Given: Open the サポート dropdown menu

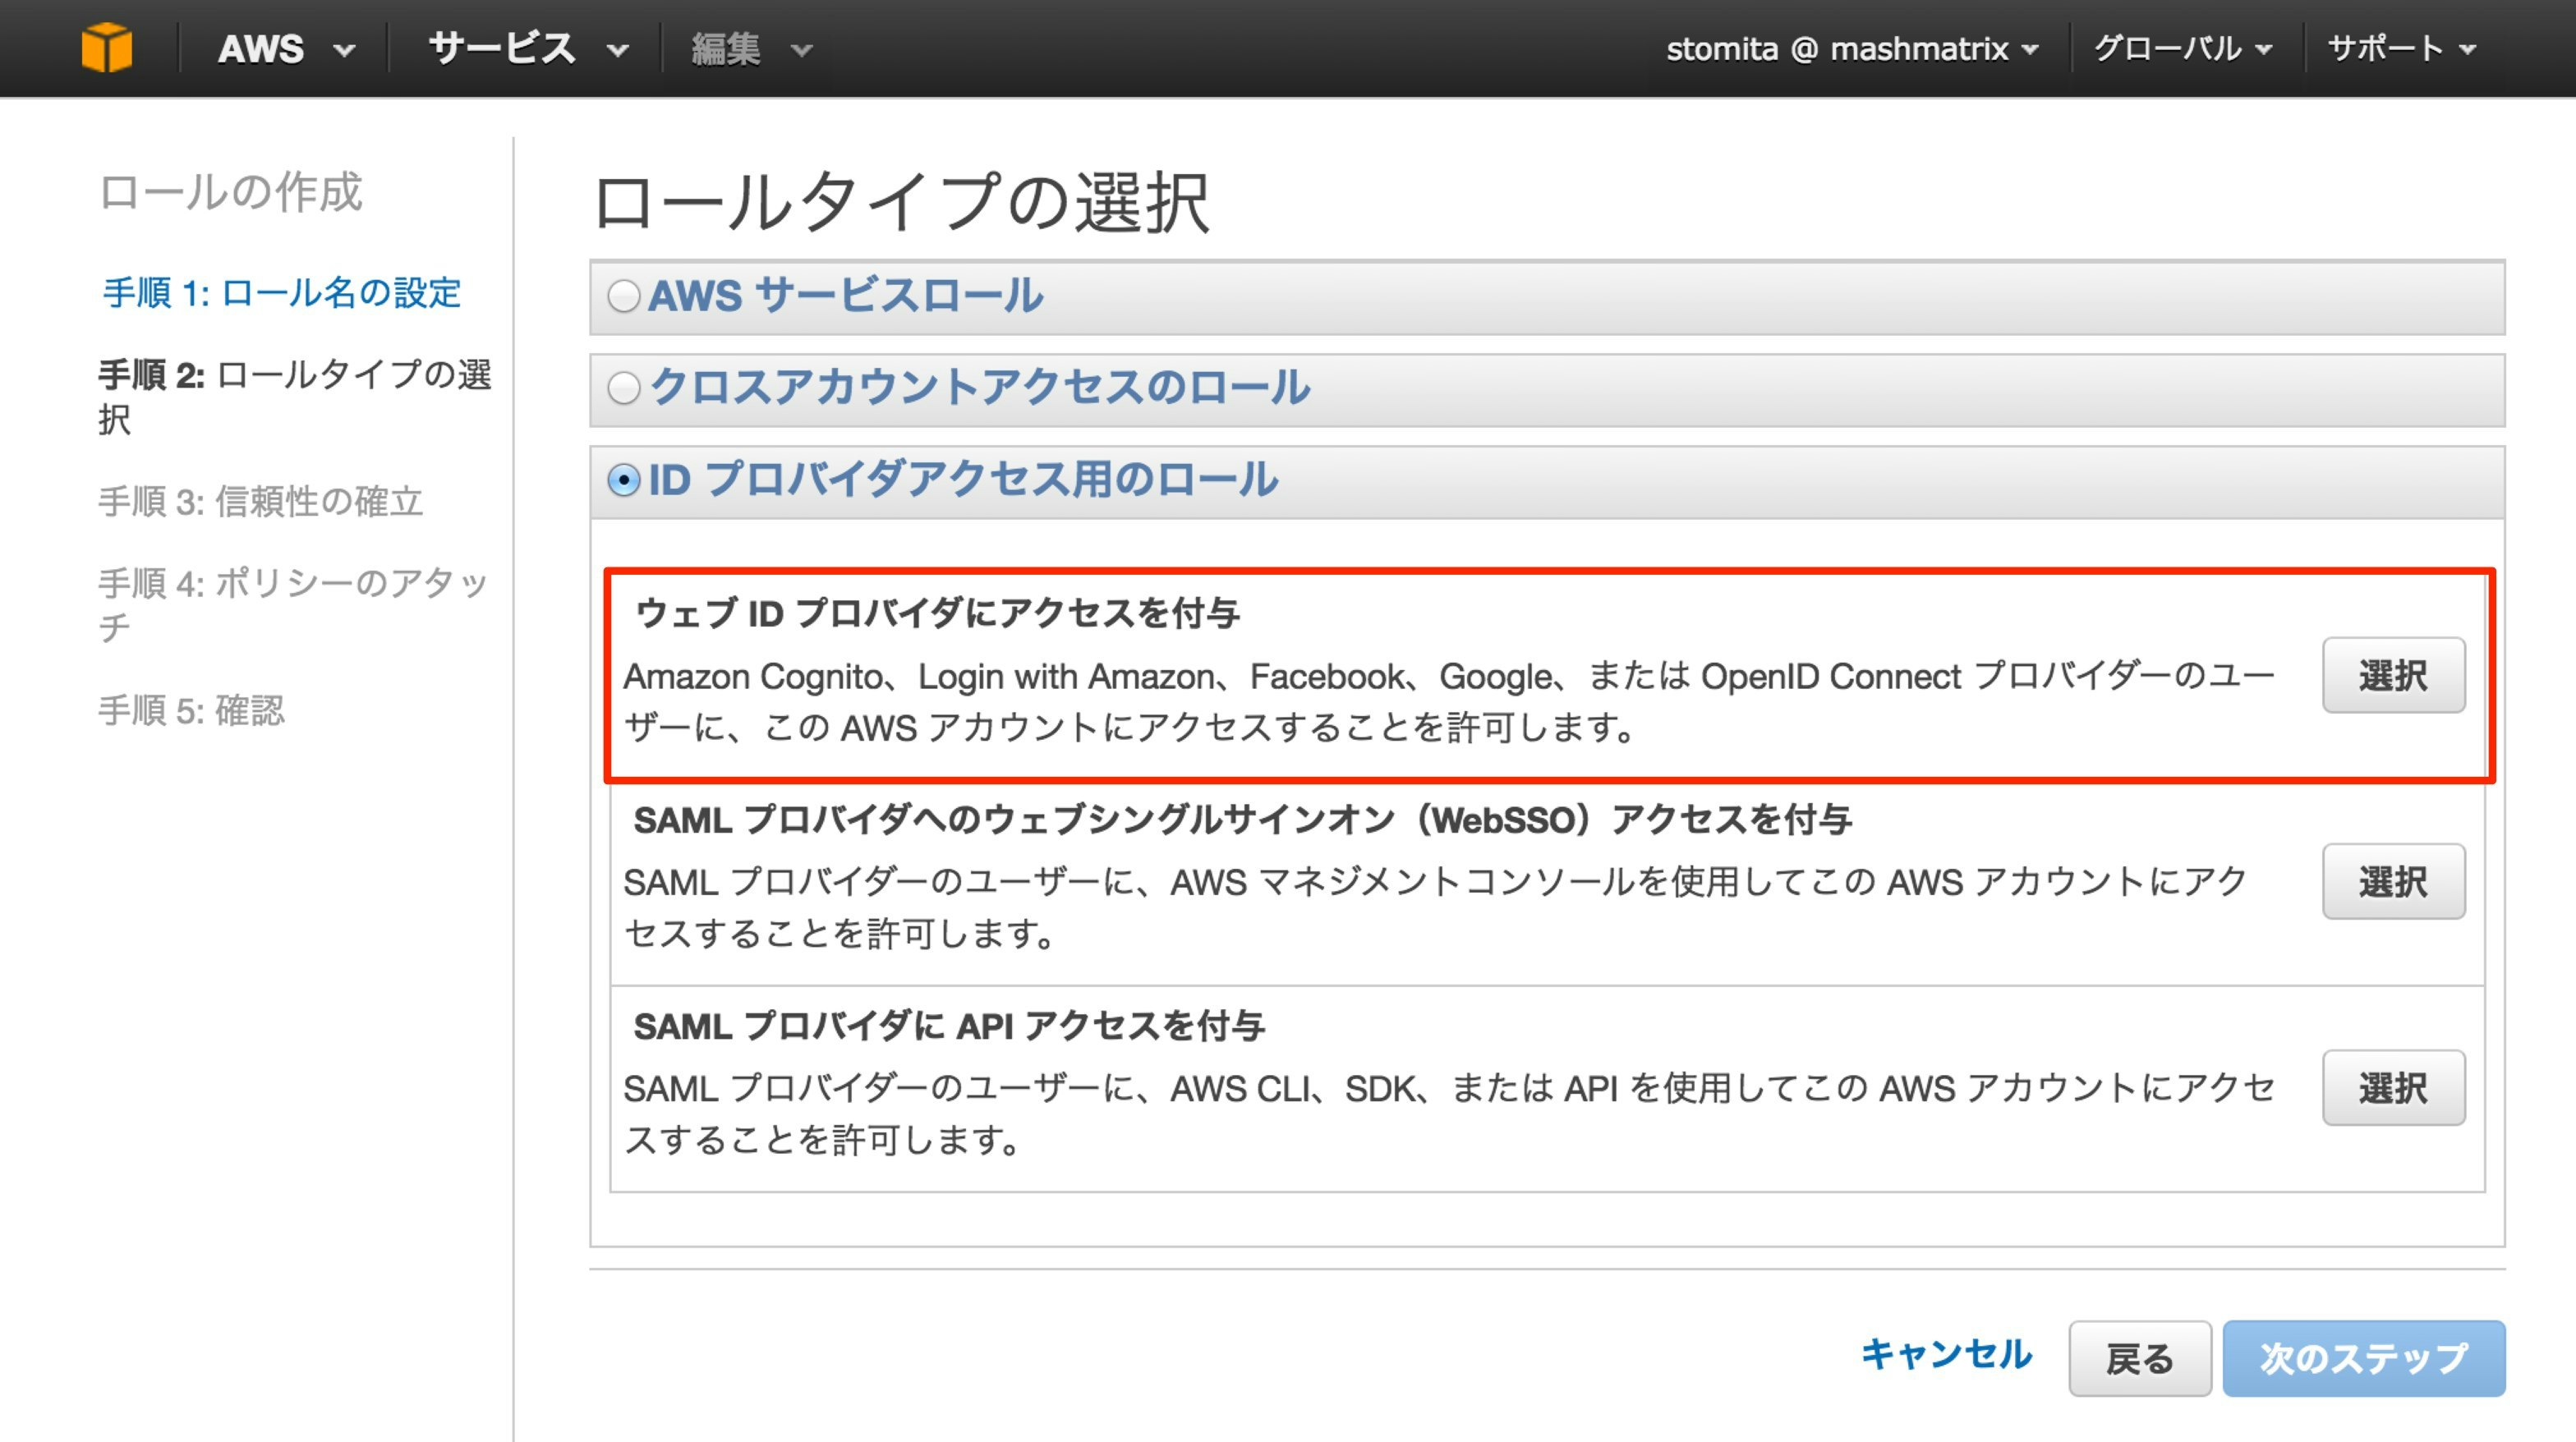Looking at the screenshot, I should point(2401,48).
